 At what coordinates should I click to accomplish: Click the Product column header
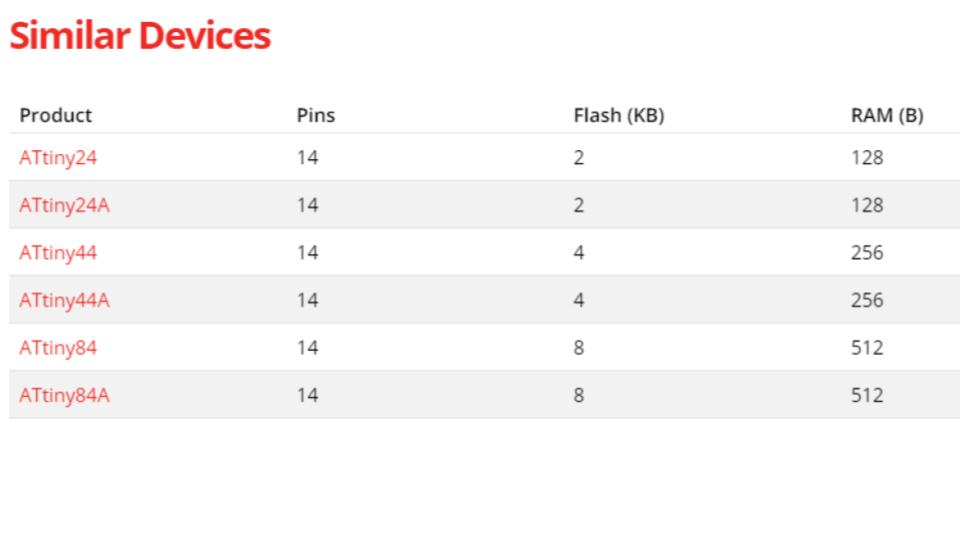click(x=55, y=115)
